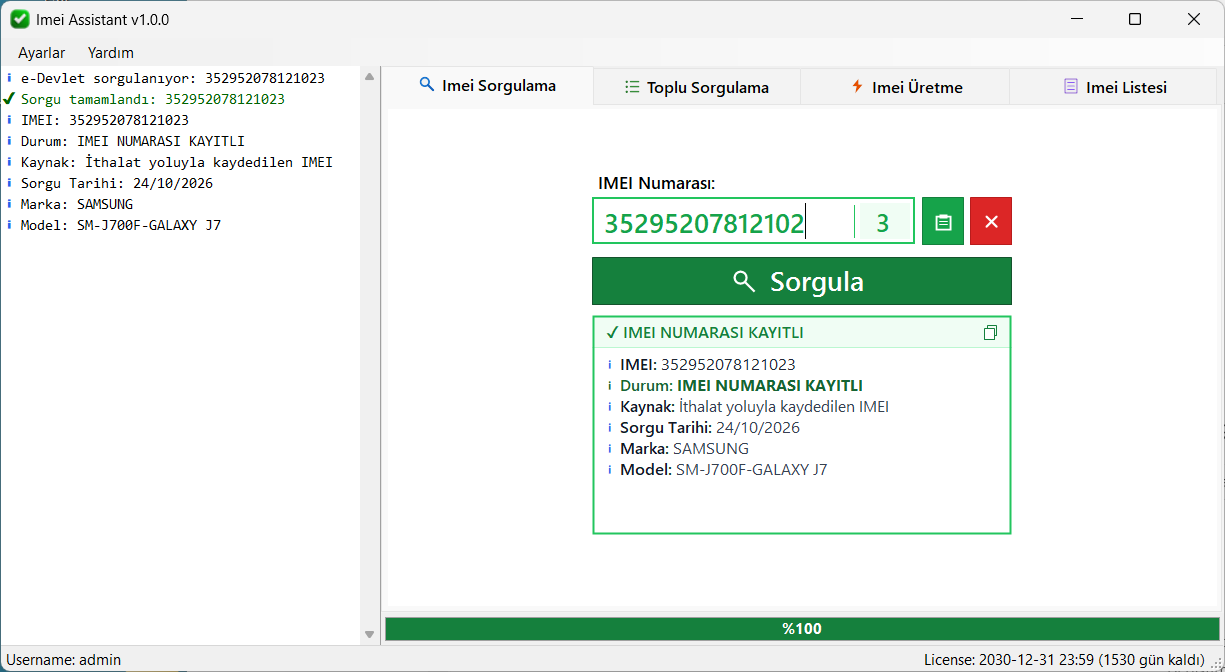Select log line 'Durum: IMEI NUMARASI KAYITLI'
Screen dimensions: 1225x672
click(x=133, y=141)
